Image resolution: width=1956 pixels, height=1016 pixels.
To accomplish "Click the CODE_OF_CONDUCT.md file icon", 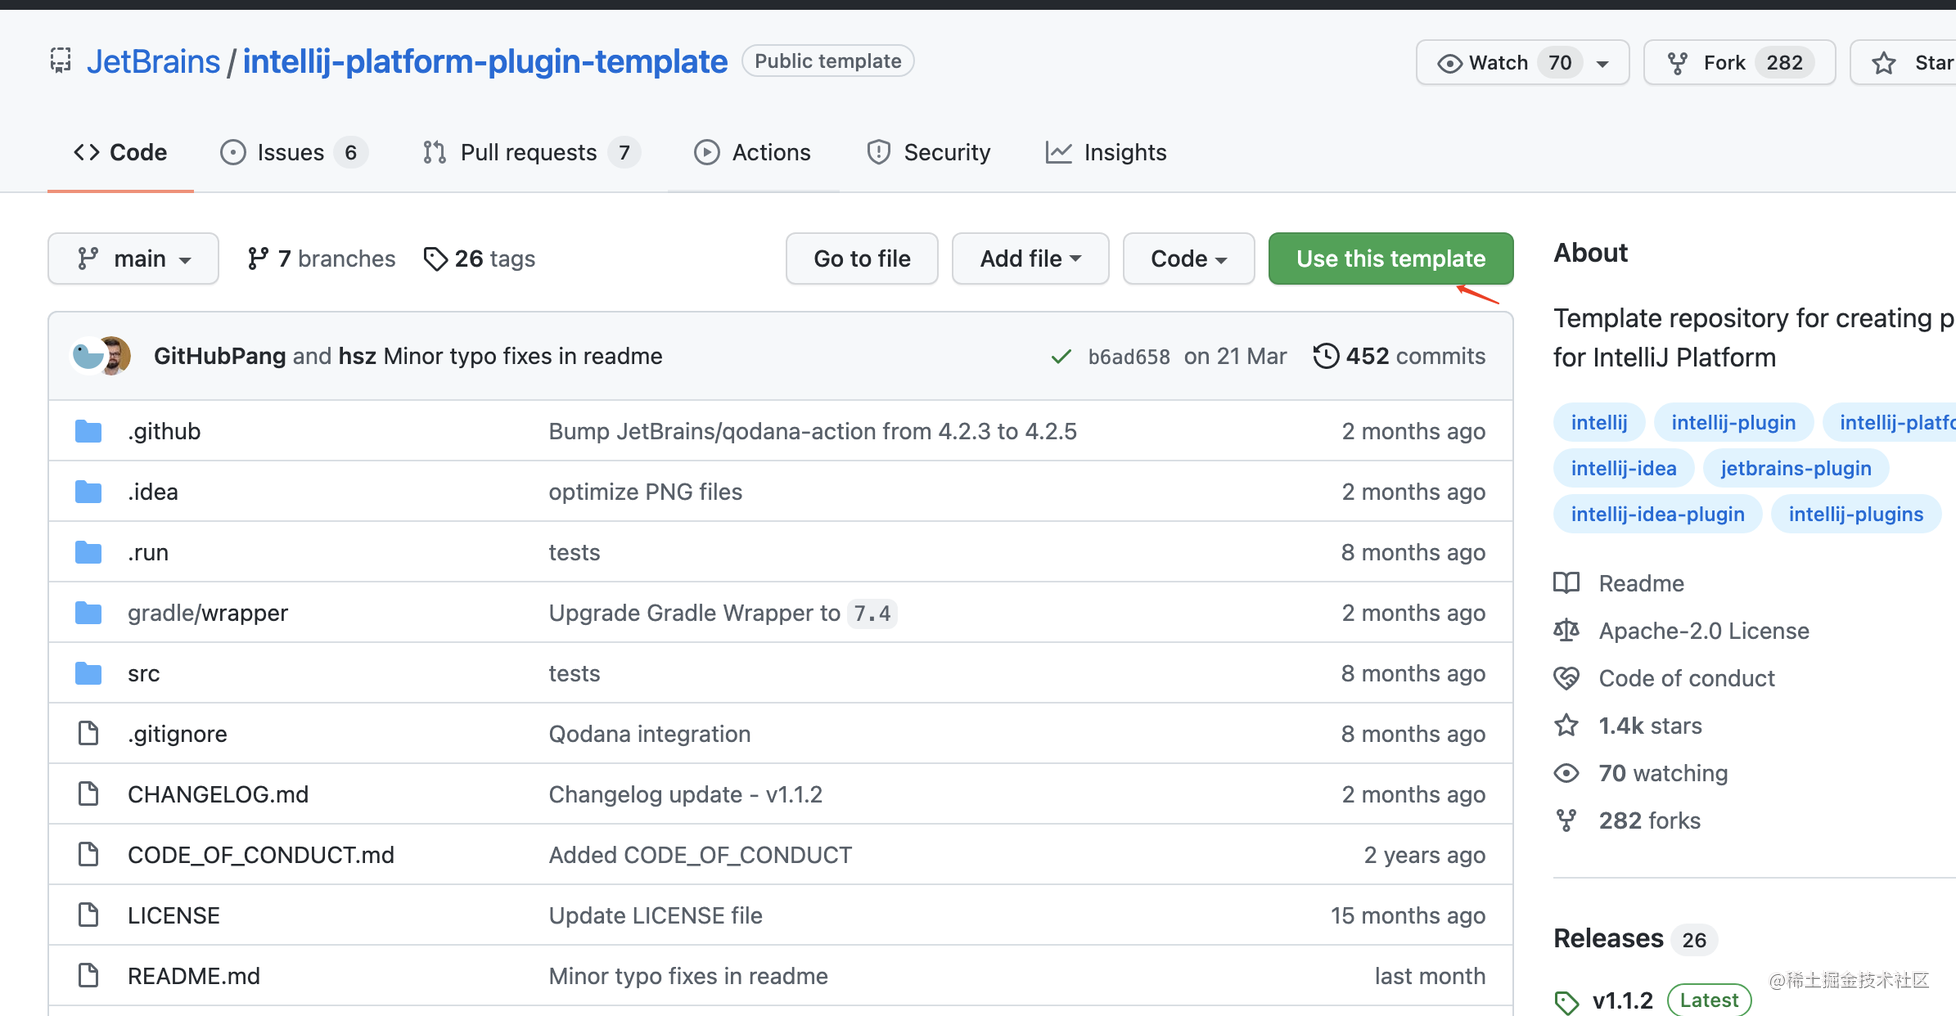I will 88,855.
